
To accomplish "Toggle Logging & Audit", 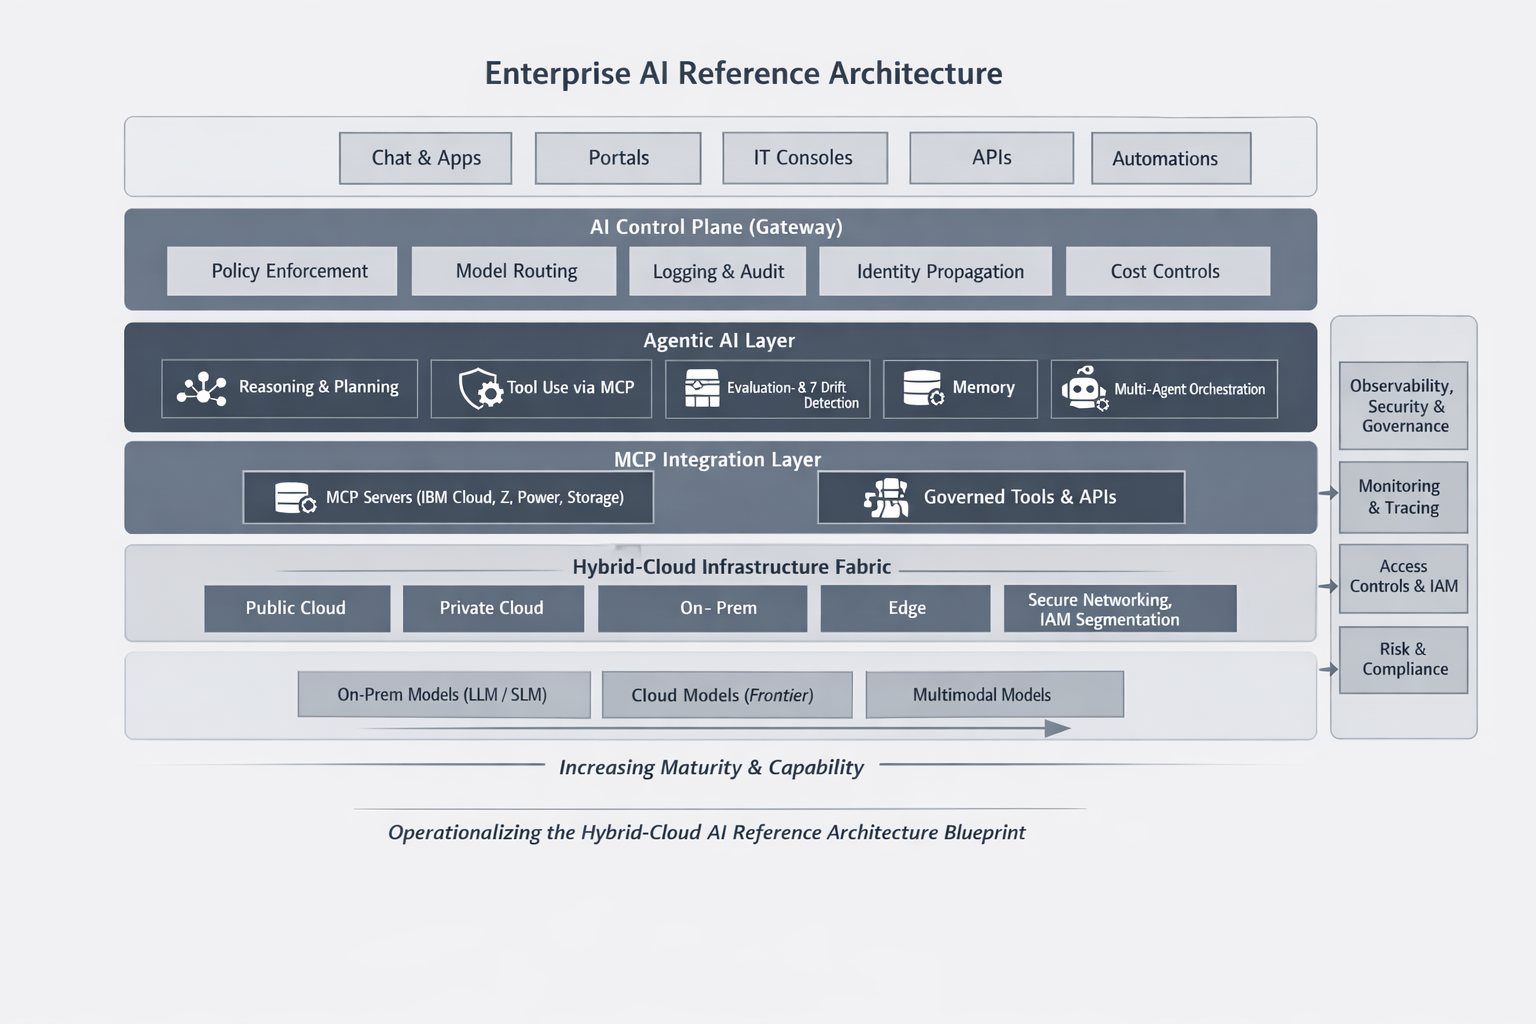I will click(717, 271).
